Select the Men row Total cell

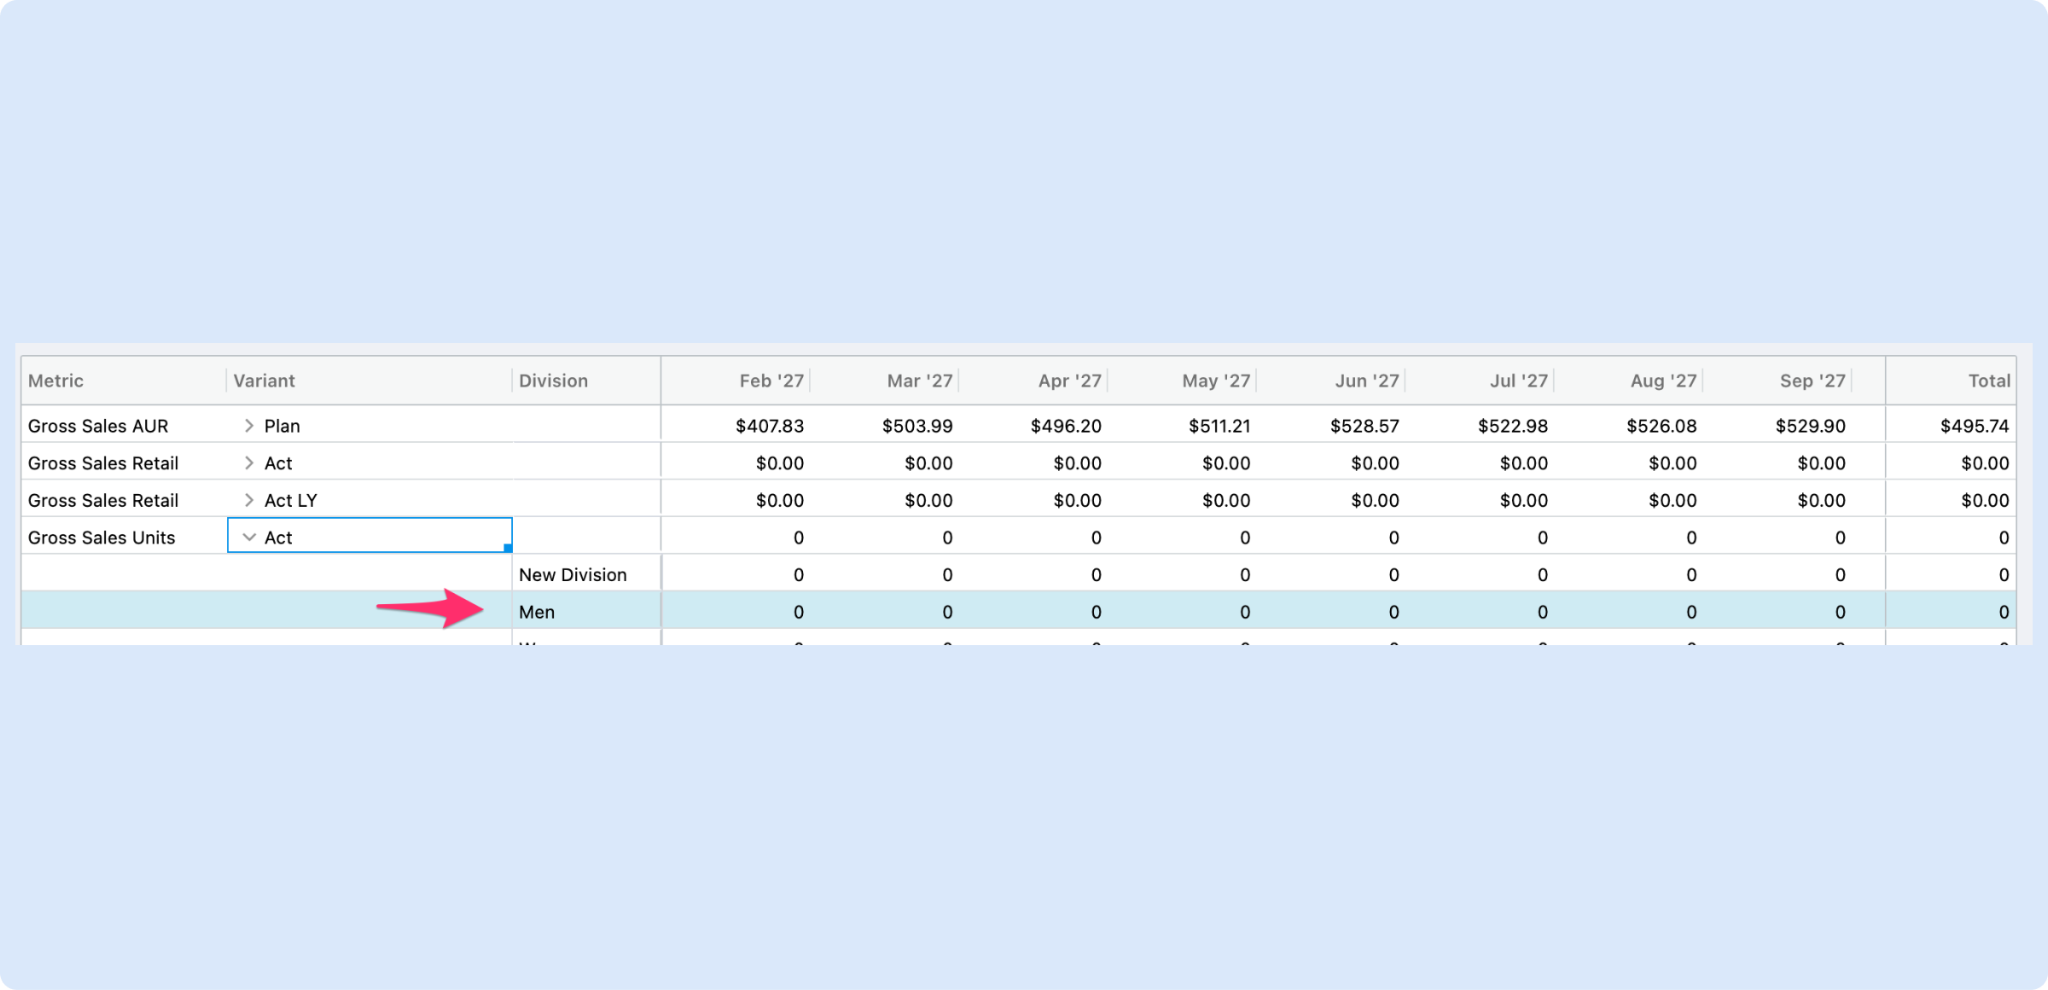pyautogui.click(x=1951, y=612)
